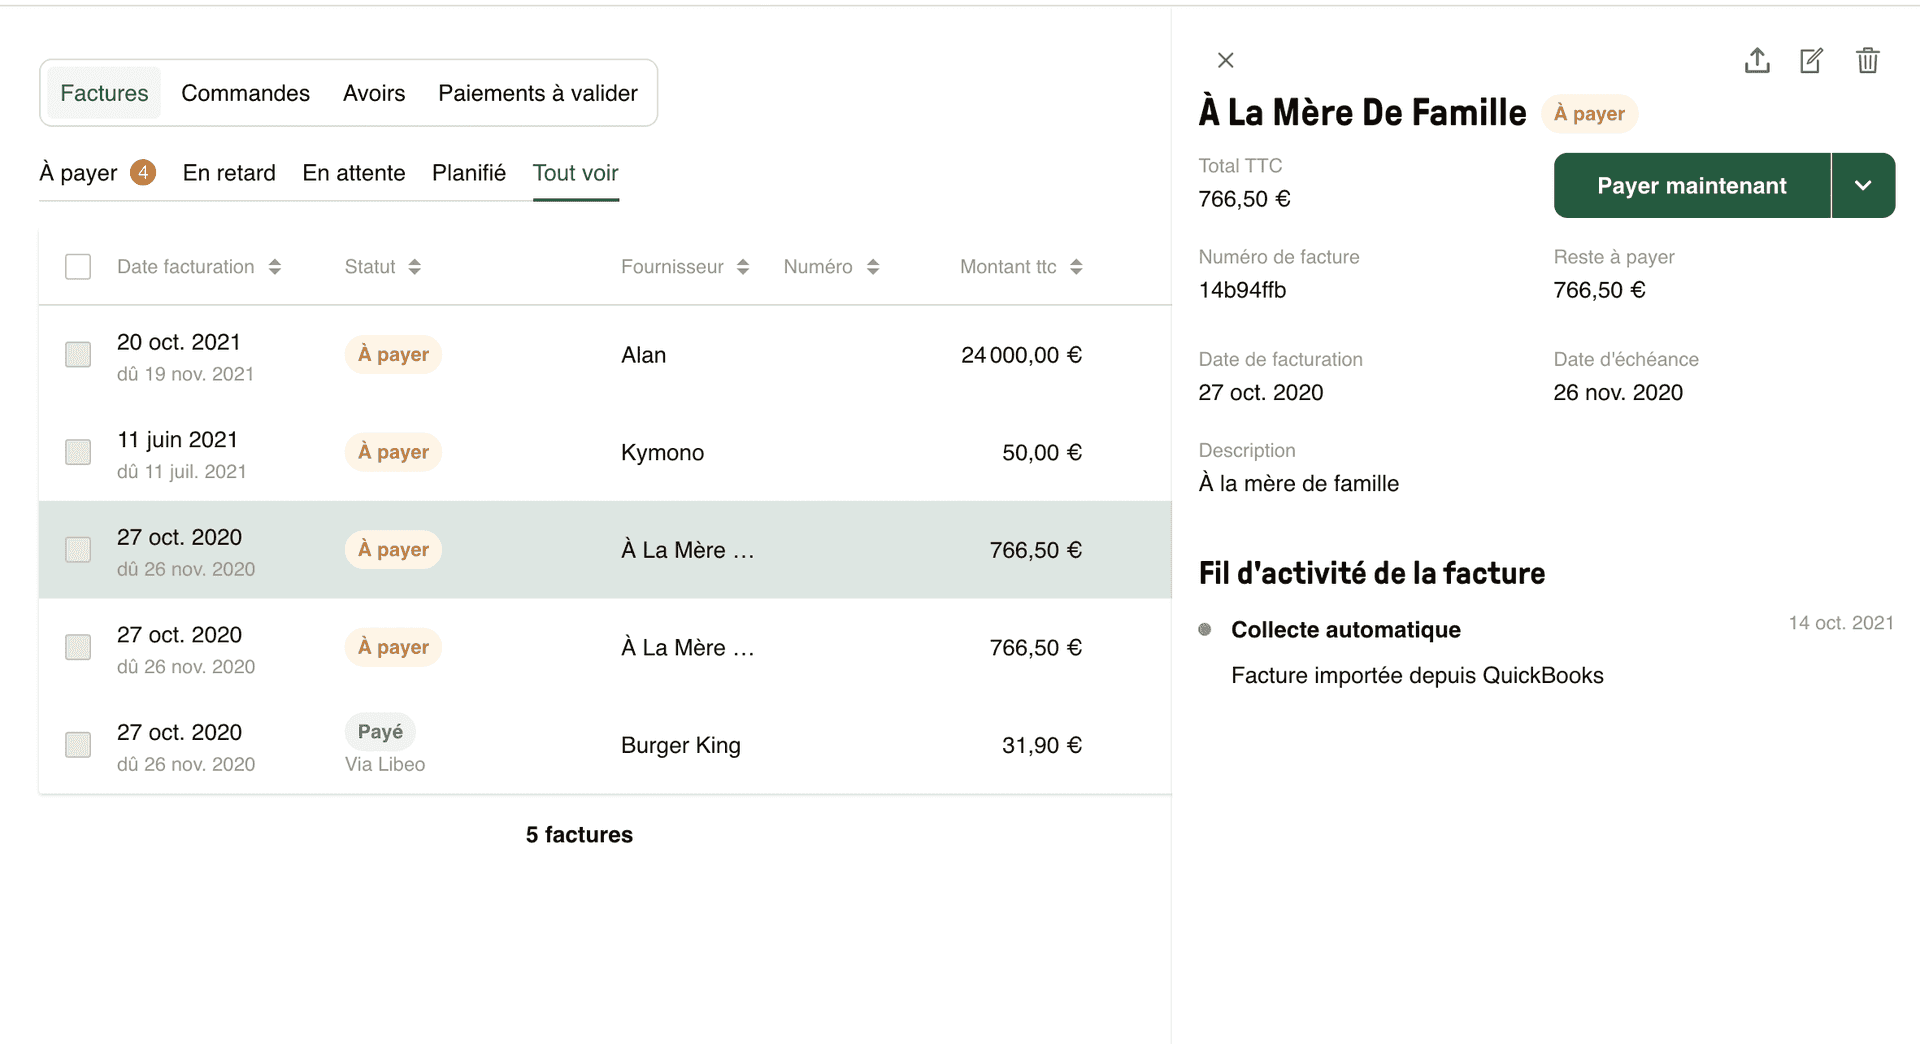
Task: Switch to the Commandes tab
Action: pyautogui.click(x=245, y=92)
